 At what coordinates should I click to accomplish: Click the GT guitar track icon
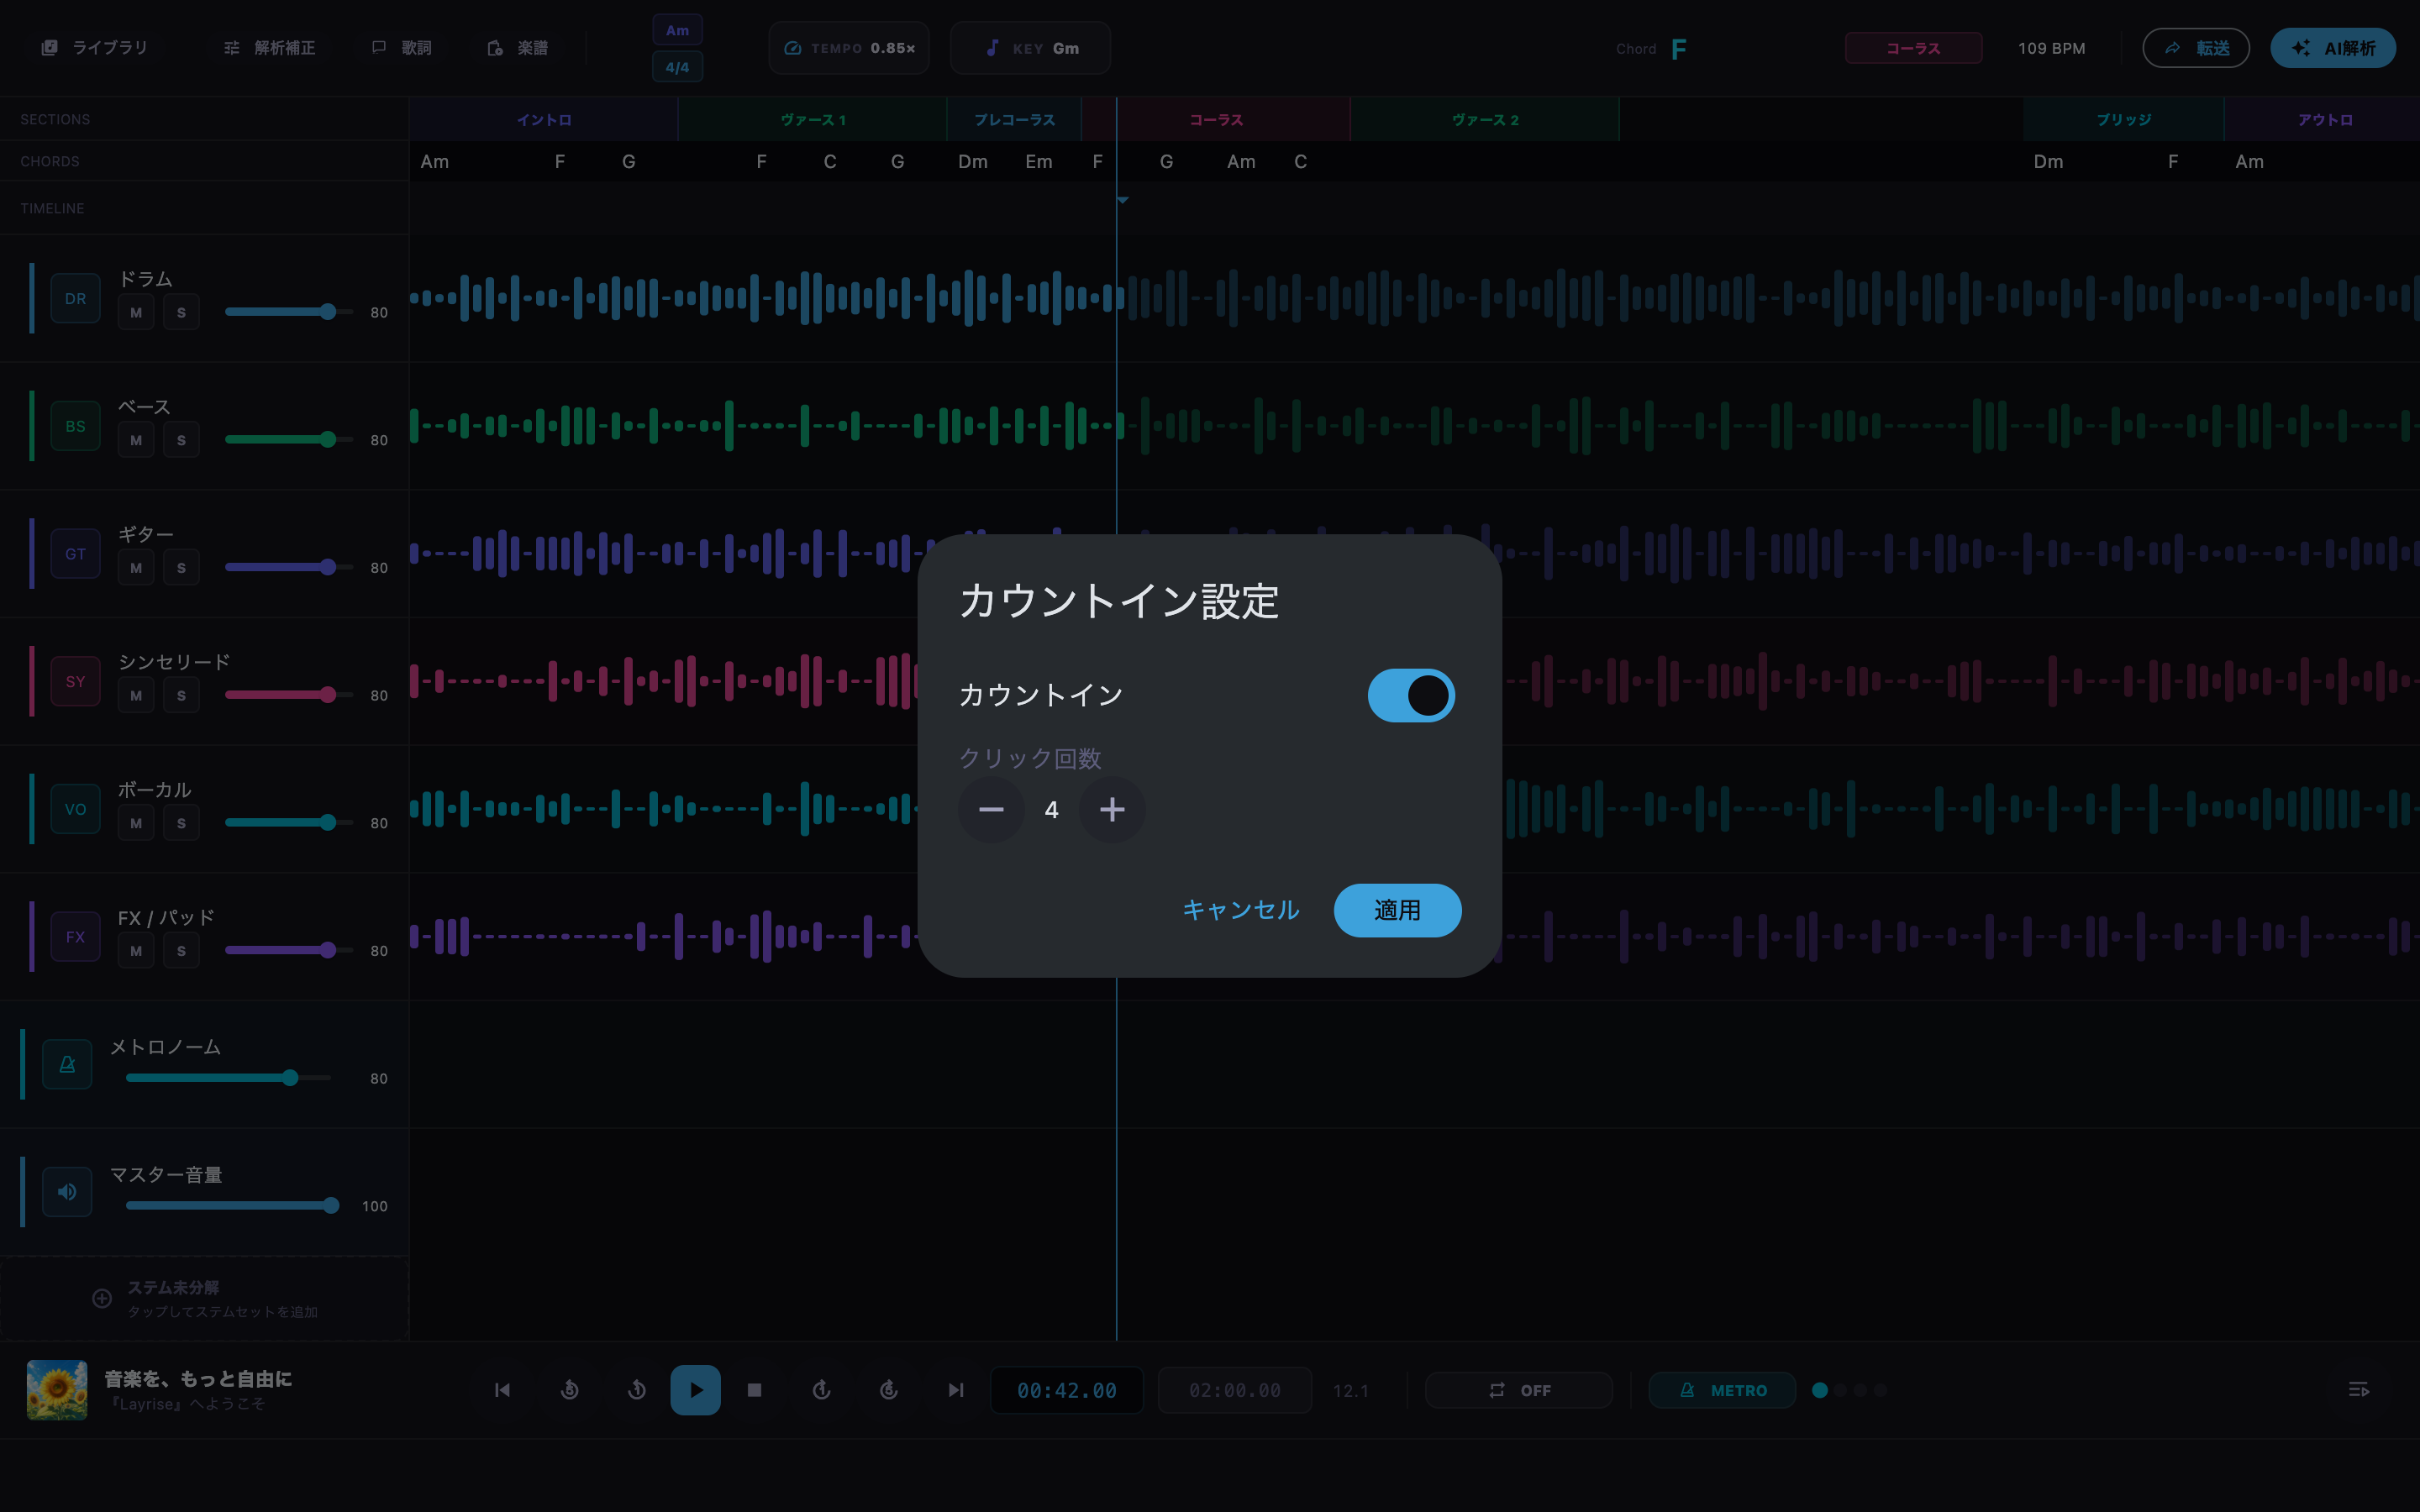coord(76,554)
